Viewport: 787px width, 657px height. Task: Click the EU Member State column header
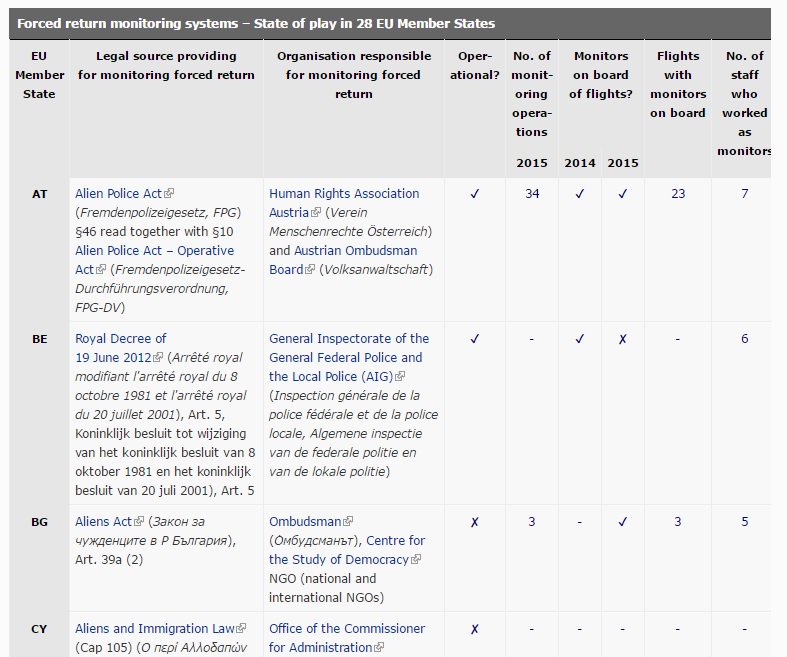click(x=39, y=75)
